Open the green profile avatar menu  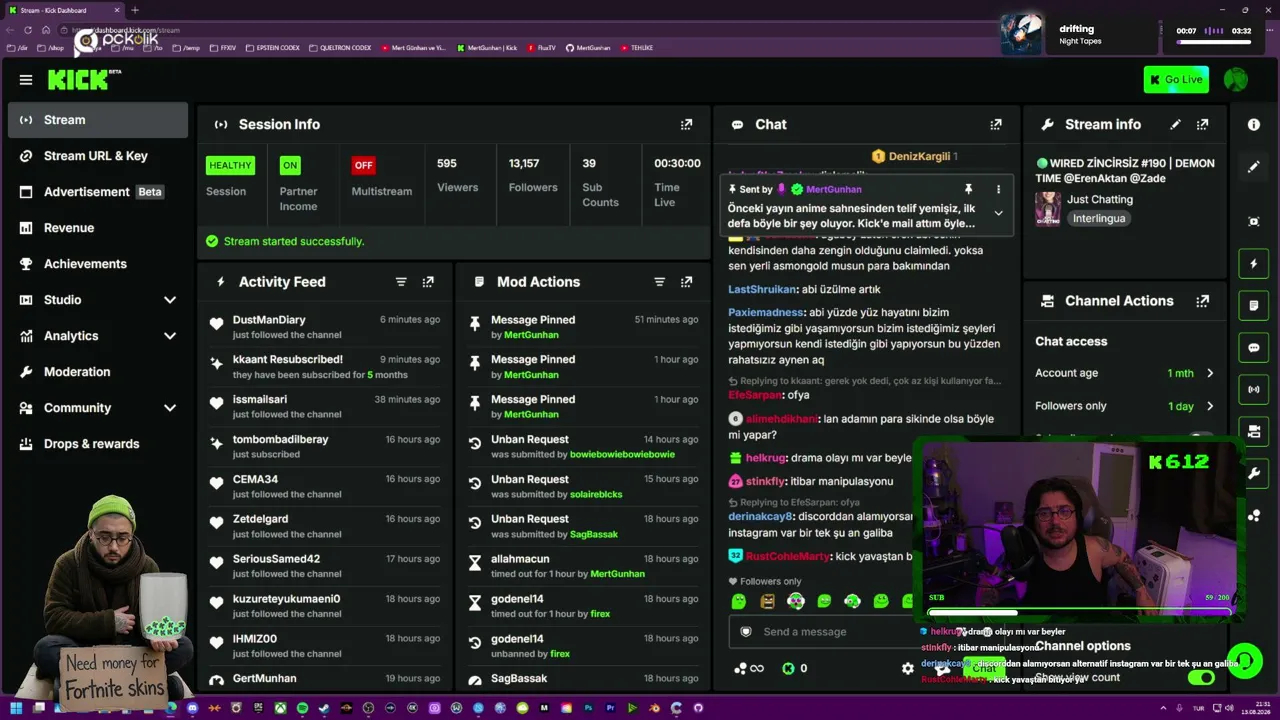pos(1236,80)
